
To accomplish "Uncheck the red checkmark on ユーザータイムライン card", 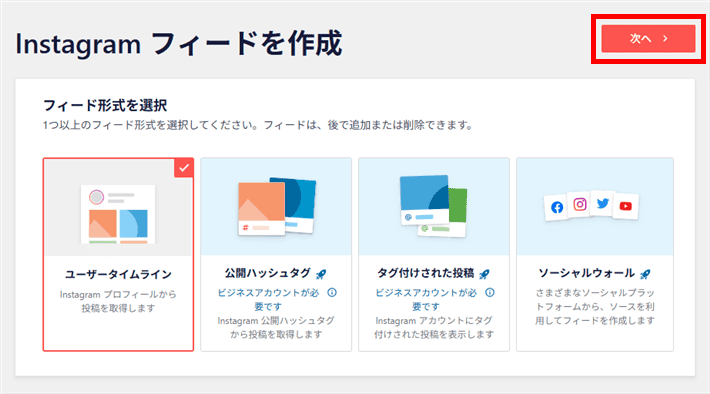I will tap(184, 168).
